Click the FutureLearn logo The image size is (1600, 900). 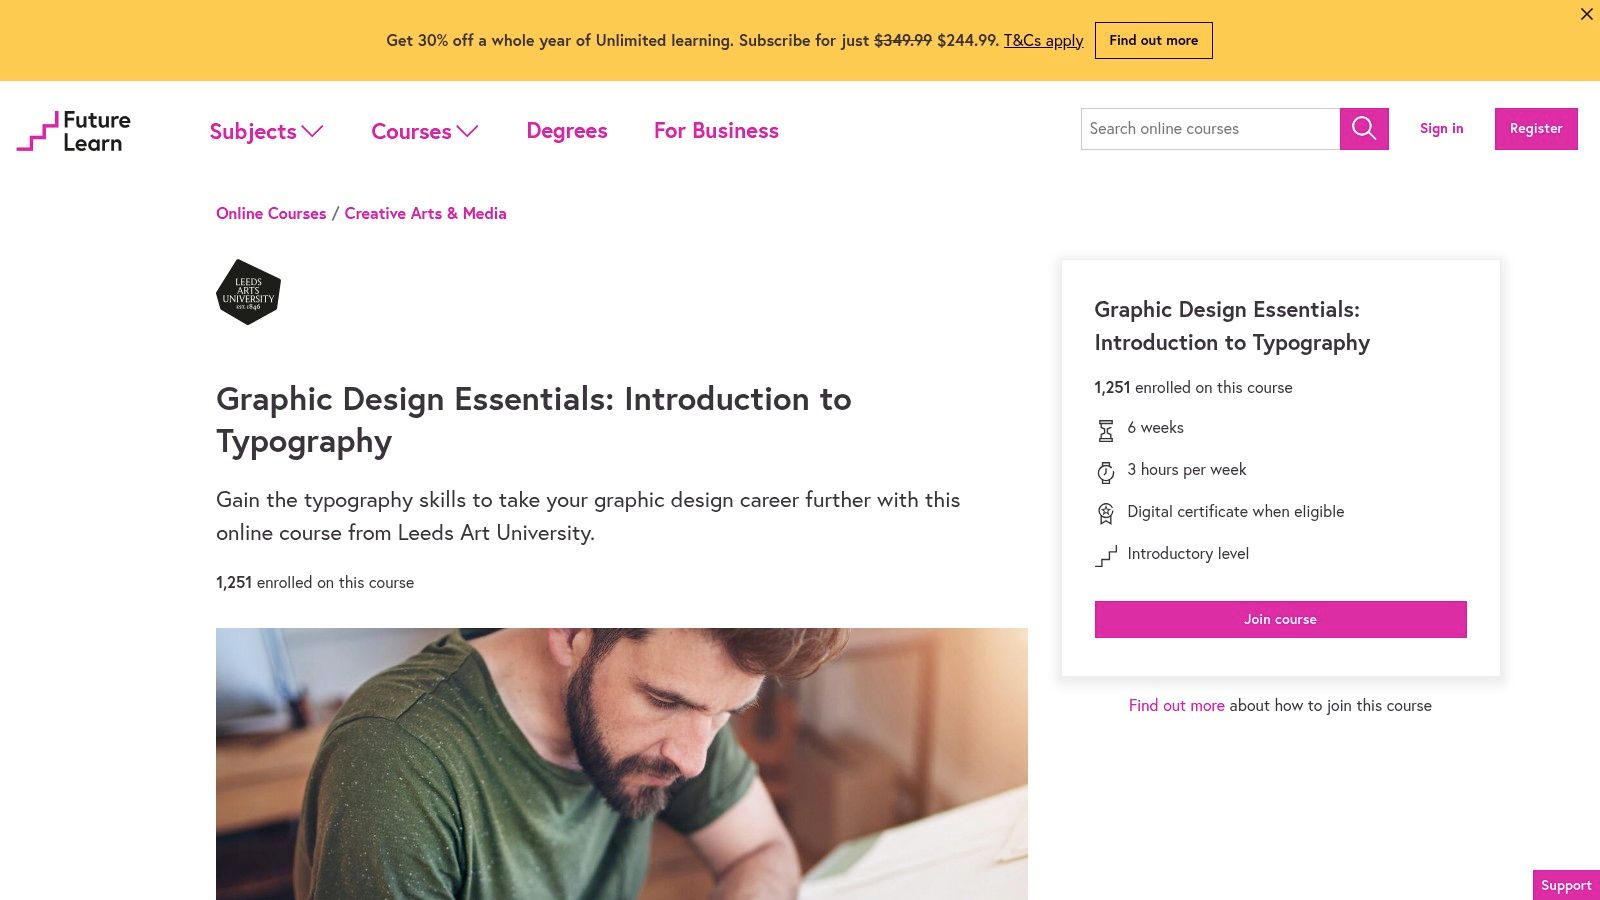[x=74, y=131]
